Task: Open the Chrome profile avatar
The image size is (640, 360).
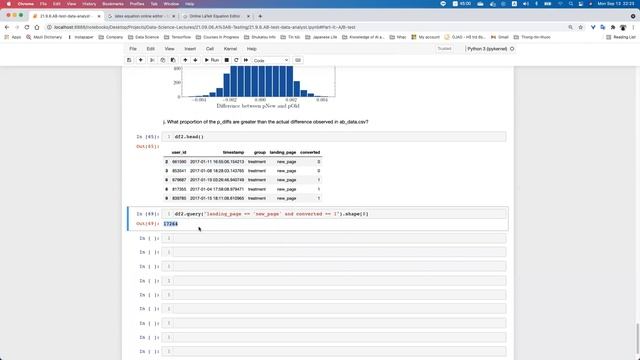Action: click(x=623, y=27)
